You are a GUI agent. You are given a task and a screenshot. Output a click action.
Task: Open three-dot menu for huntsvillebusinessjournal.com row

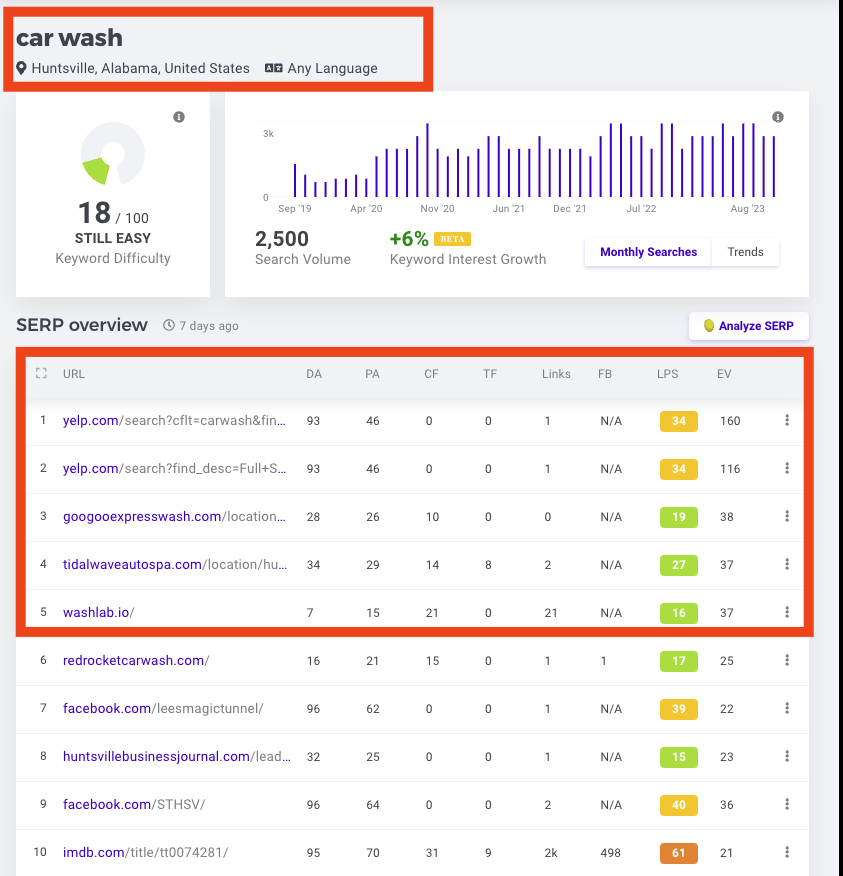click(787, 756)
